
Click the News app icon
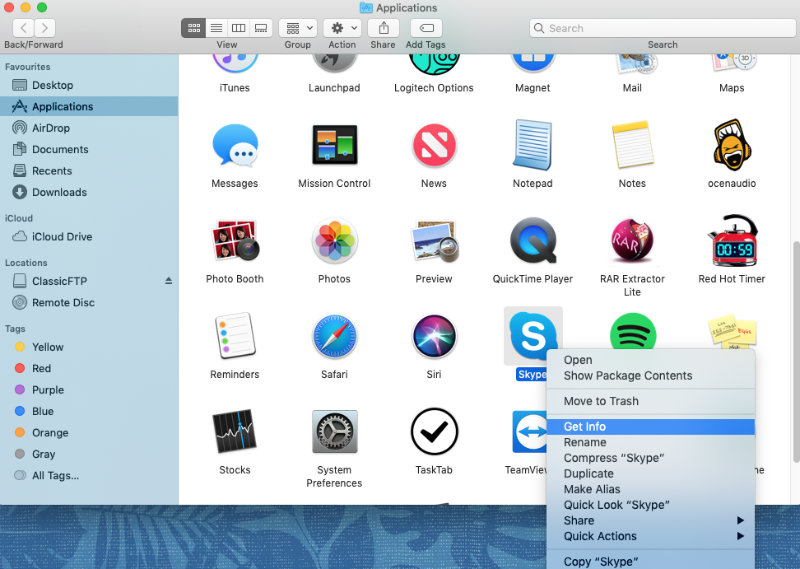pos(434,145)
